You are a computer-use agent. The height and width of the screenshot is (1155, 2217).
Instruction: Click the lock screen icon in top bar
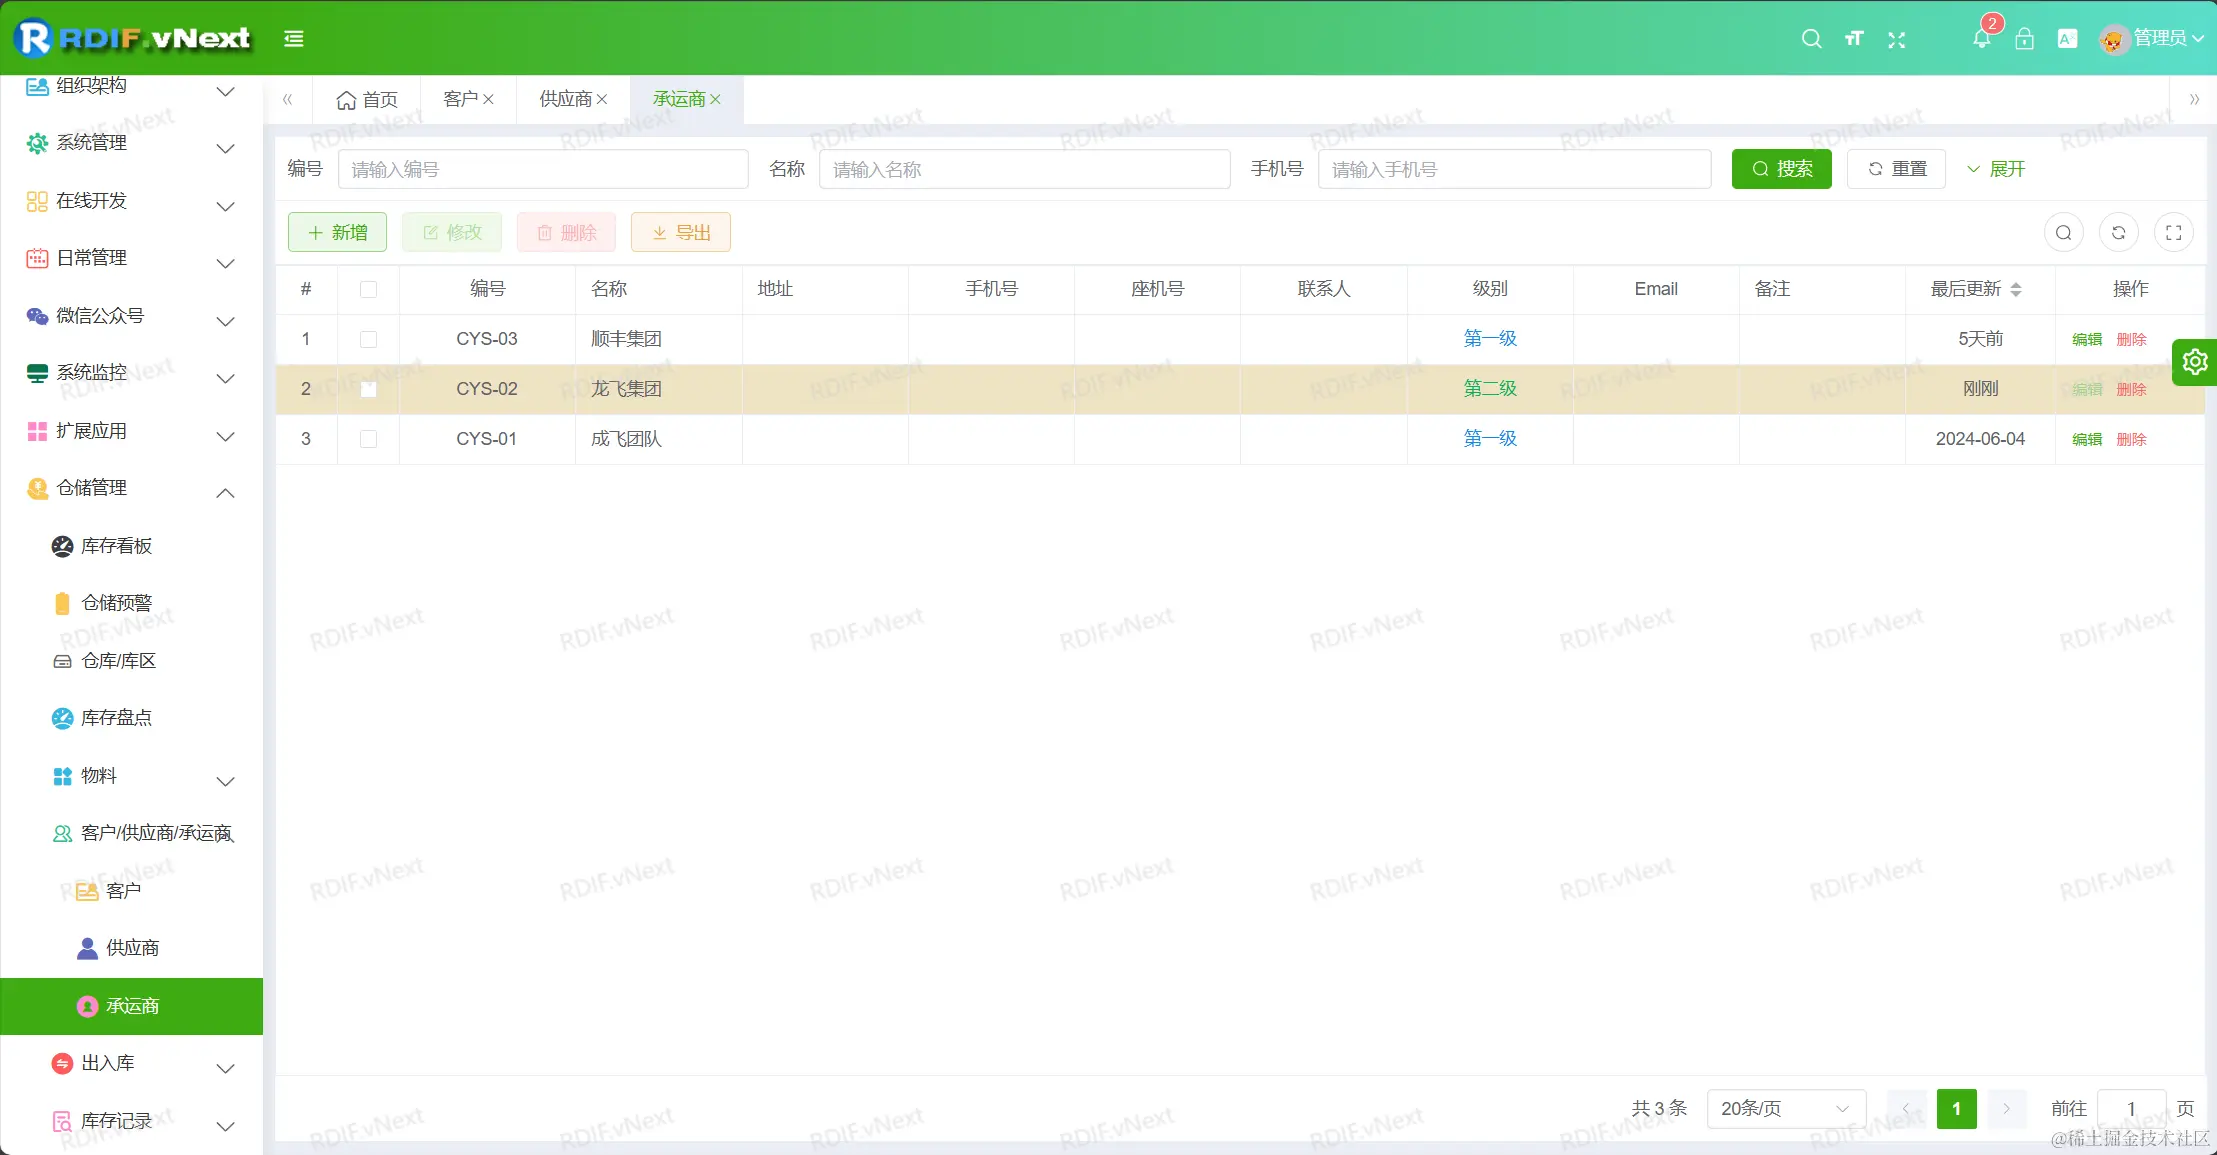2024,39
